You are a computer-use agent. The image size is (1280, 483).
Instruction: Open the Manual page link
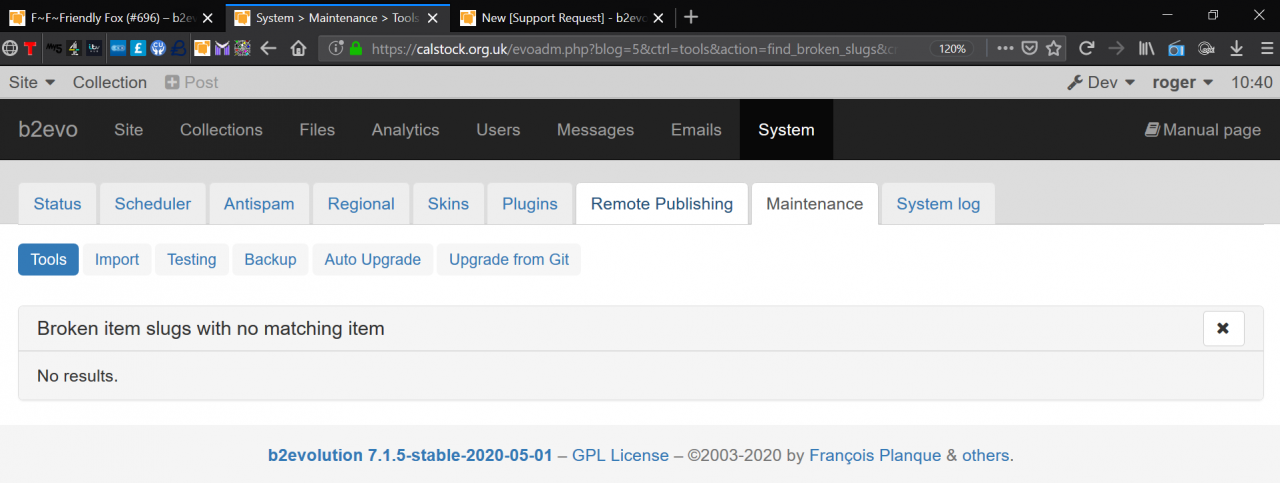coord(1203,129)
